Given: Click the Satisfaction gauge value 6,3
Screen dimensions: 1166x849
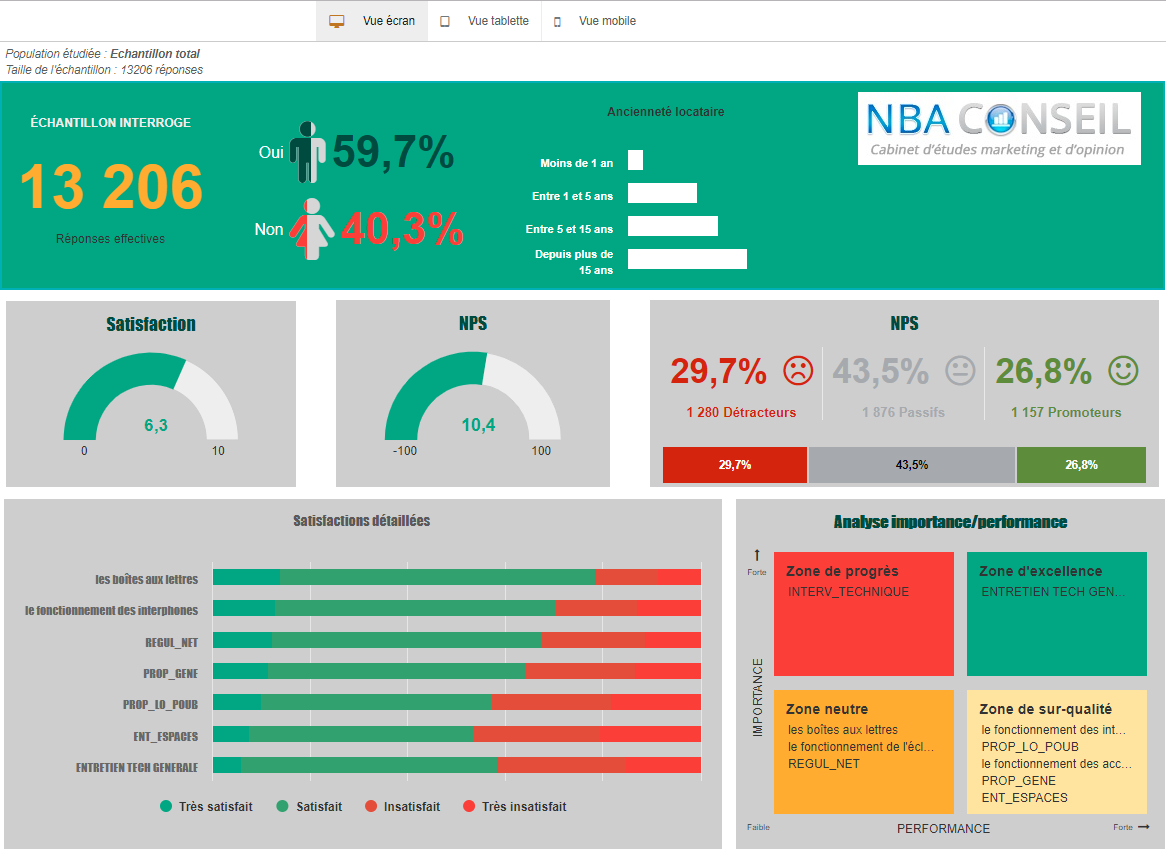Looking at the screenshot, I should (x=156, y=425).
